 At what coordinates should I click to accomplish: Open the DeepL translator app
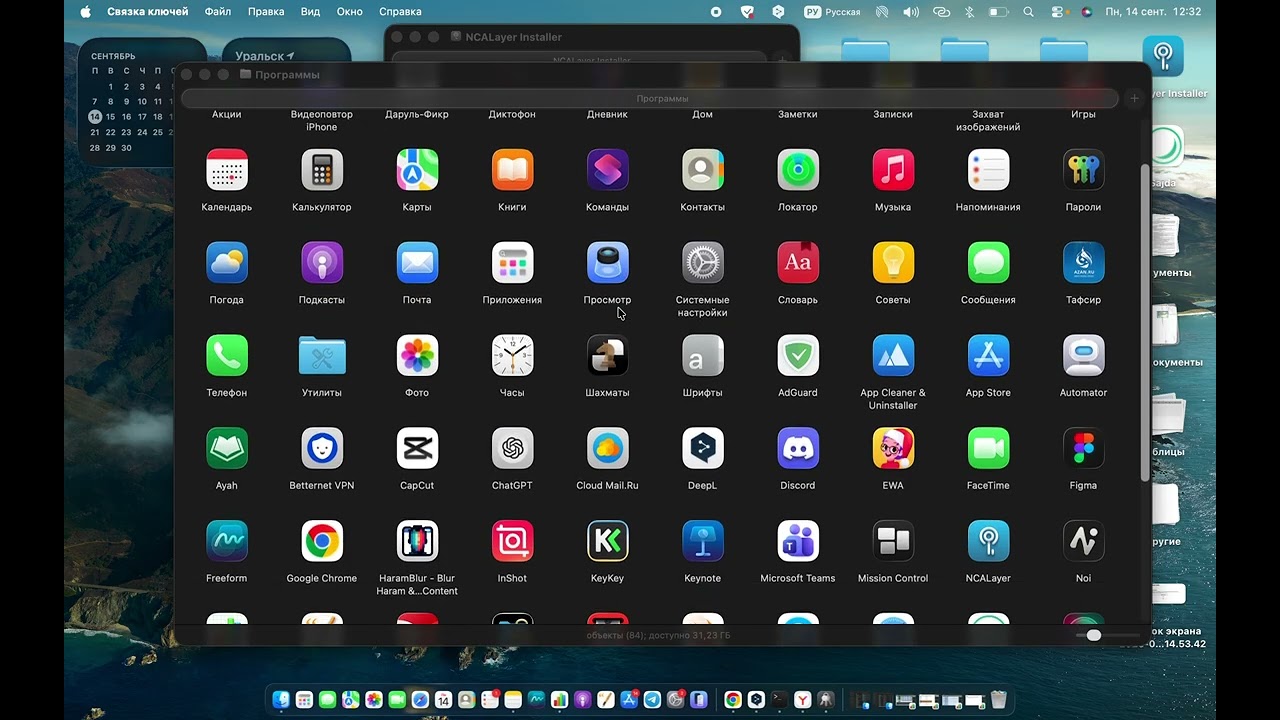[702, 449]
